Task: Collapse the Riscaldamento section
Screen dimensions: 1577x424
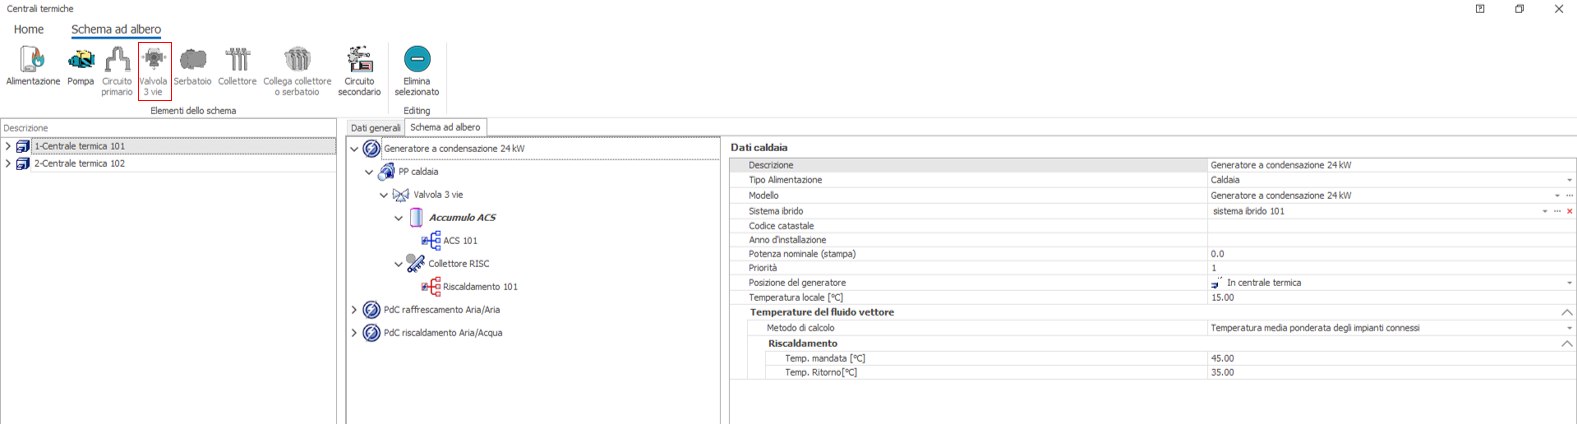Action: (1566, 343)
